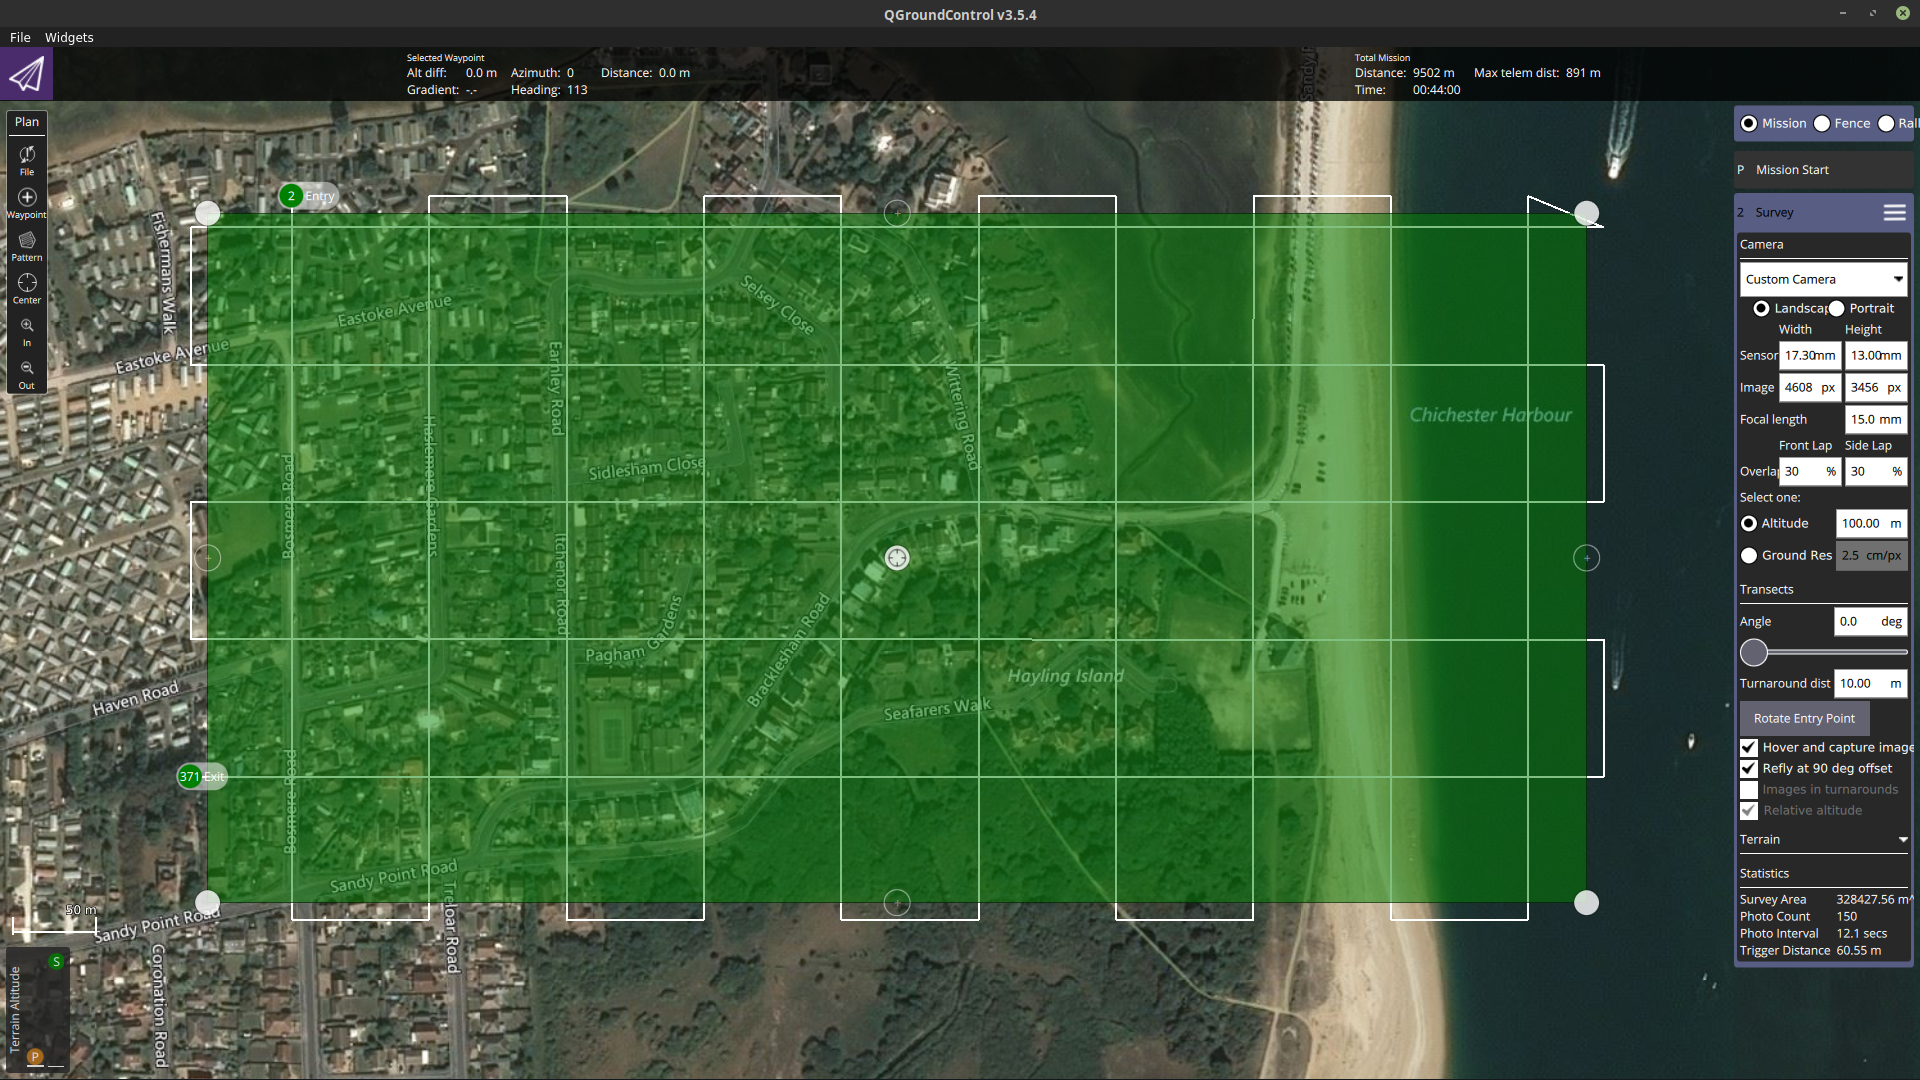The width and height of the screenshot is (1920, 1080).
Task: Select the Ground Res radio button
Action: [1749, 555]
